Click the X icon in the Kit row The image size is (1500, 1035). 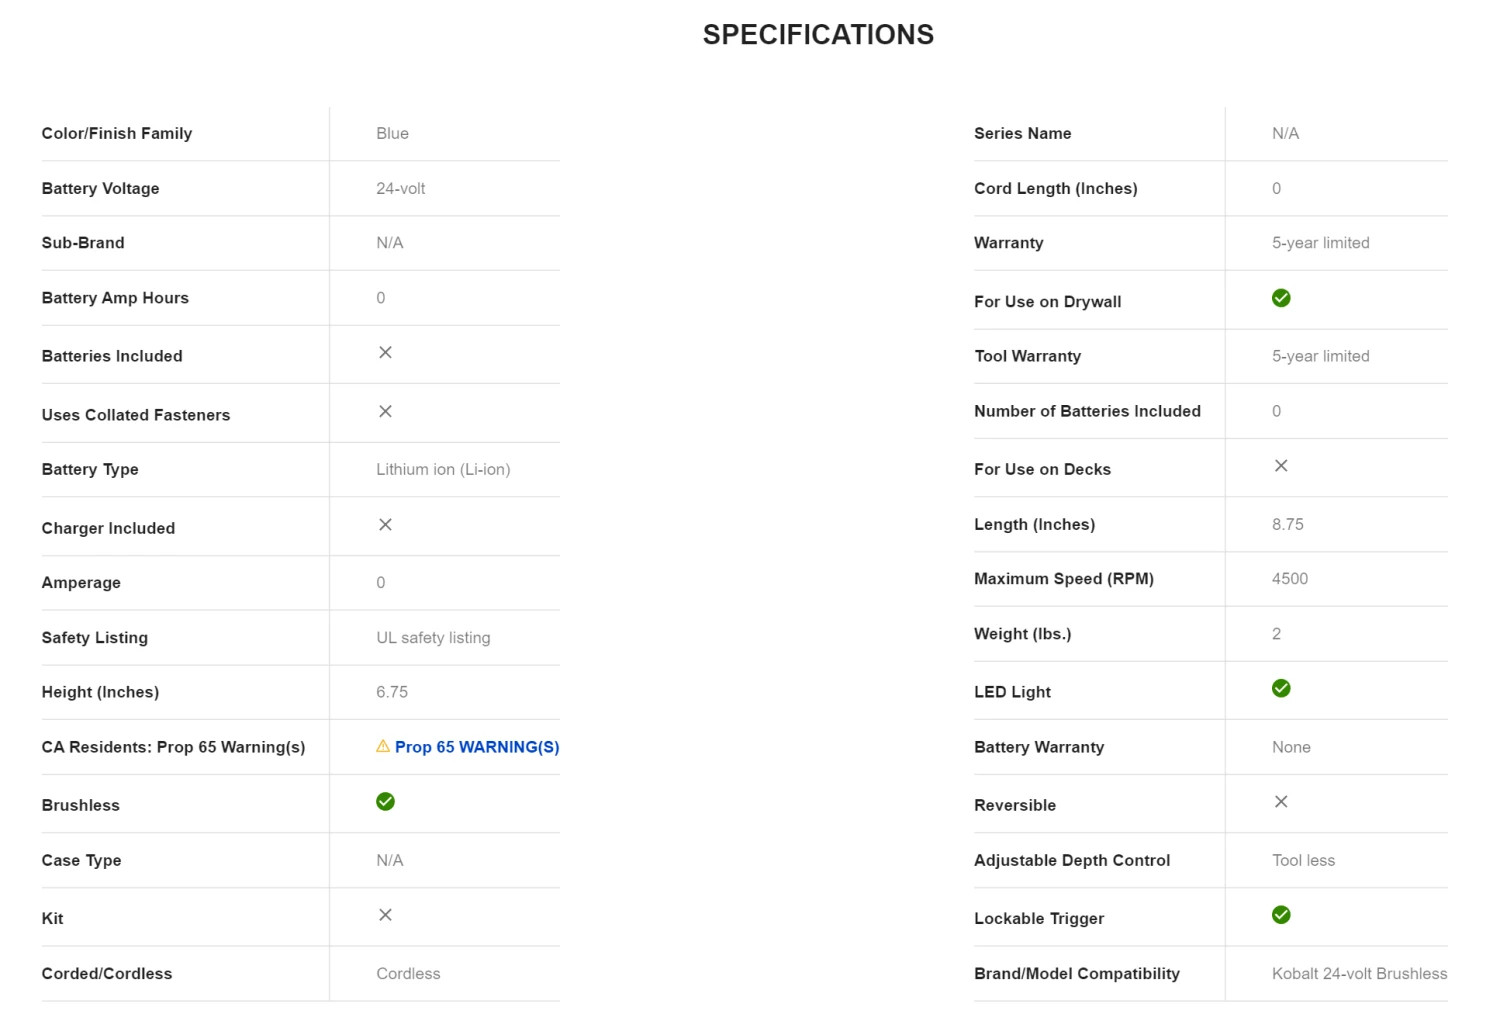(x=385, y=915)
